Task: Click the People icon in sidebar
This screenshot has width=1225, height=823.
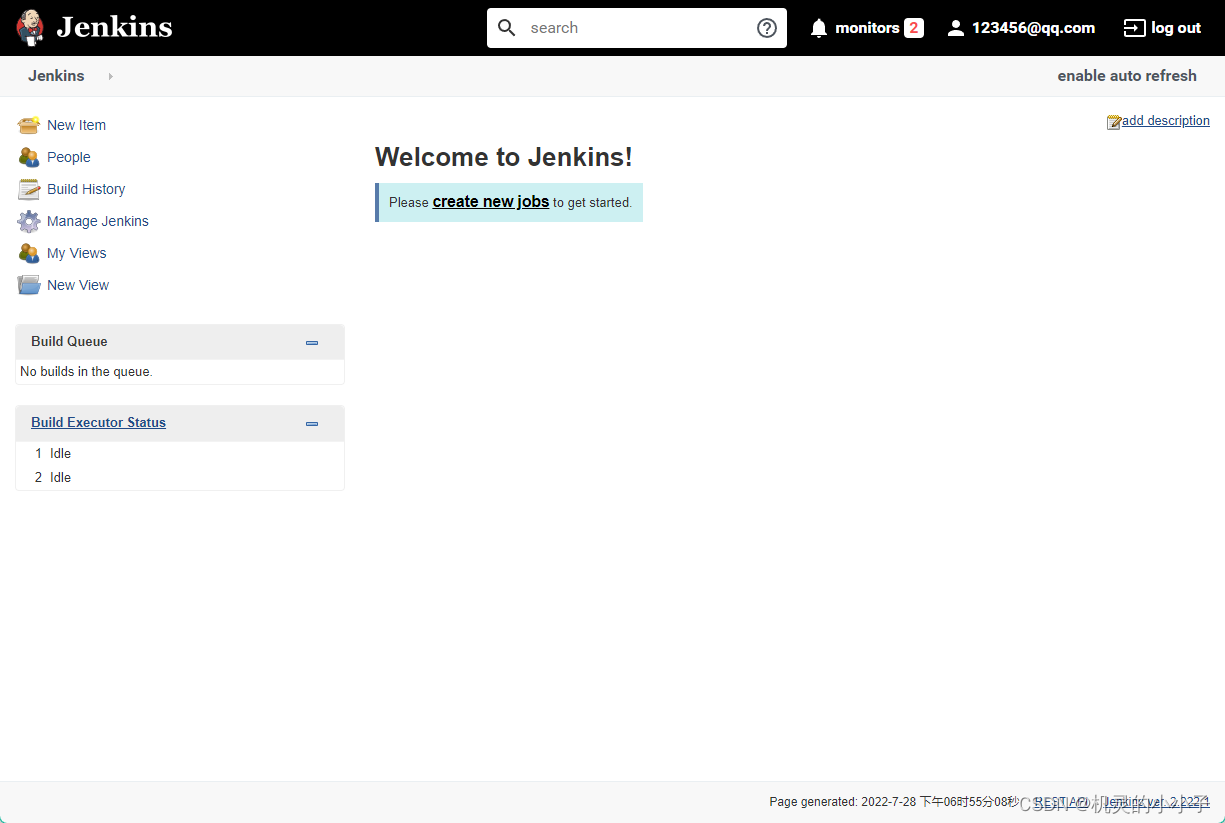Action: 29,157
